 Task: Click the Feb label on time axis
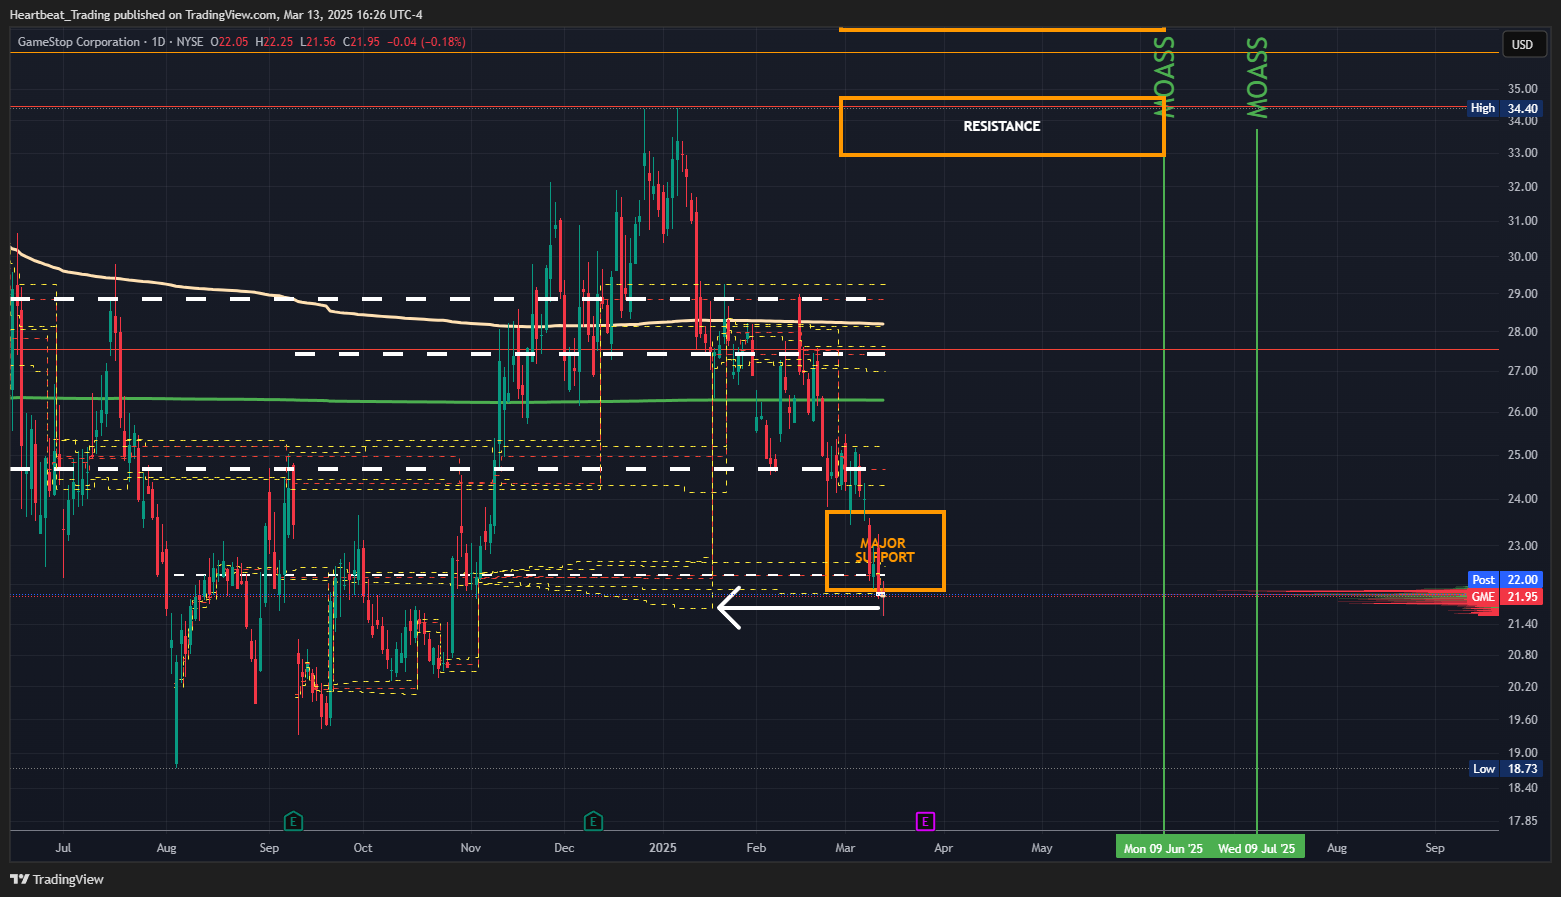pyautogui.click(x=756, y=848)
